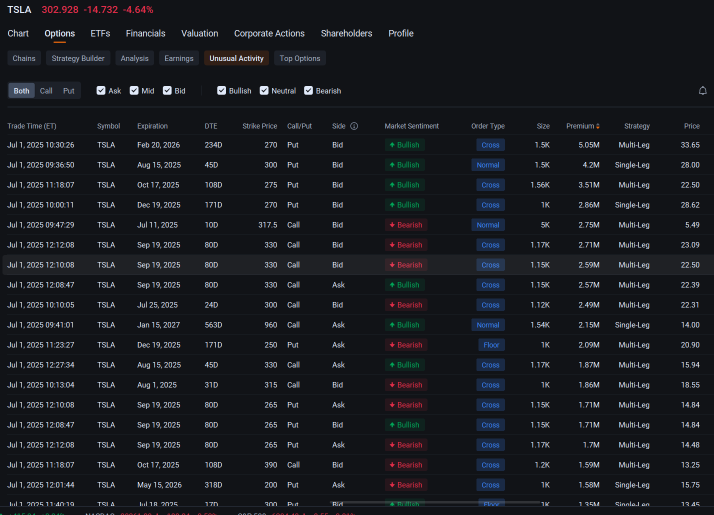Image resolution: width=714 pixels, height=515 pixels.
Task: Click the TSLA ticker title
Action: 19,10
